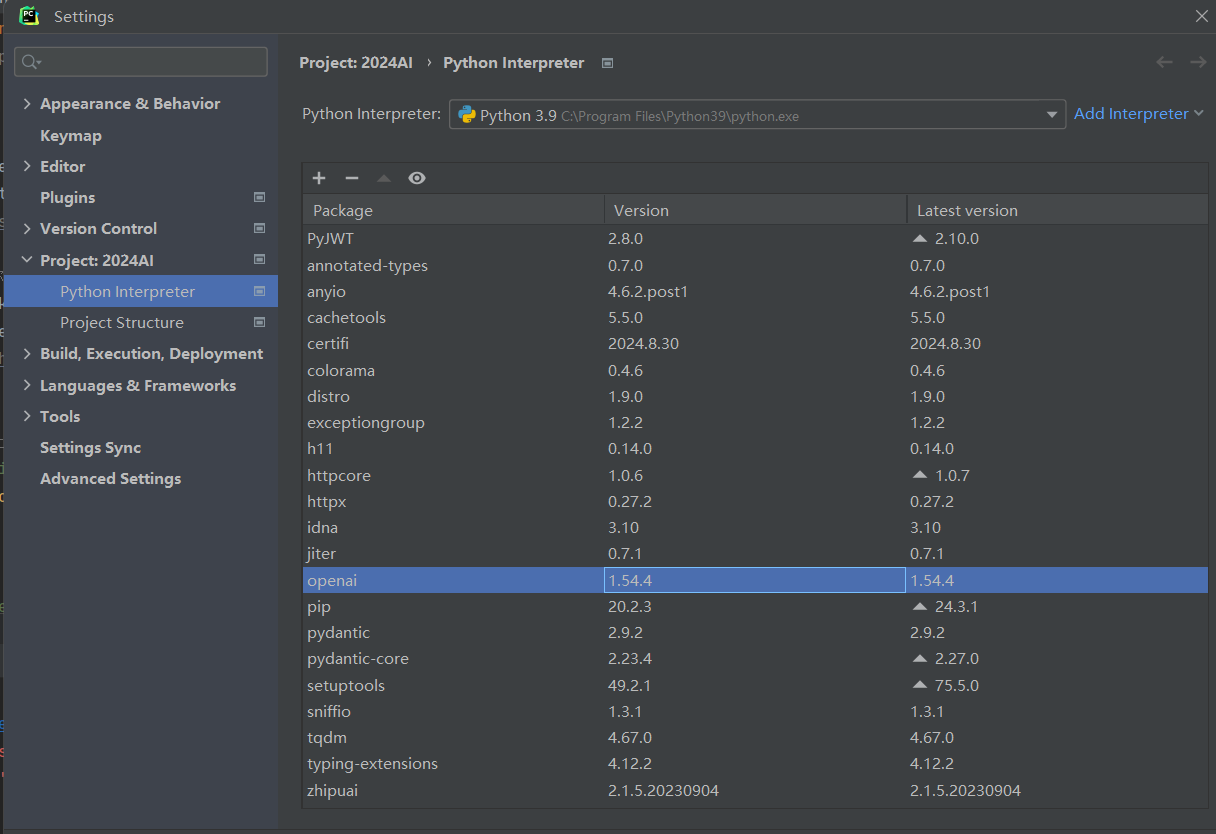This screenshot has height=834, width=1216.
Task: Click the plus icon to install package
Action: click(x=319, y=178)
